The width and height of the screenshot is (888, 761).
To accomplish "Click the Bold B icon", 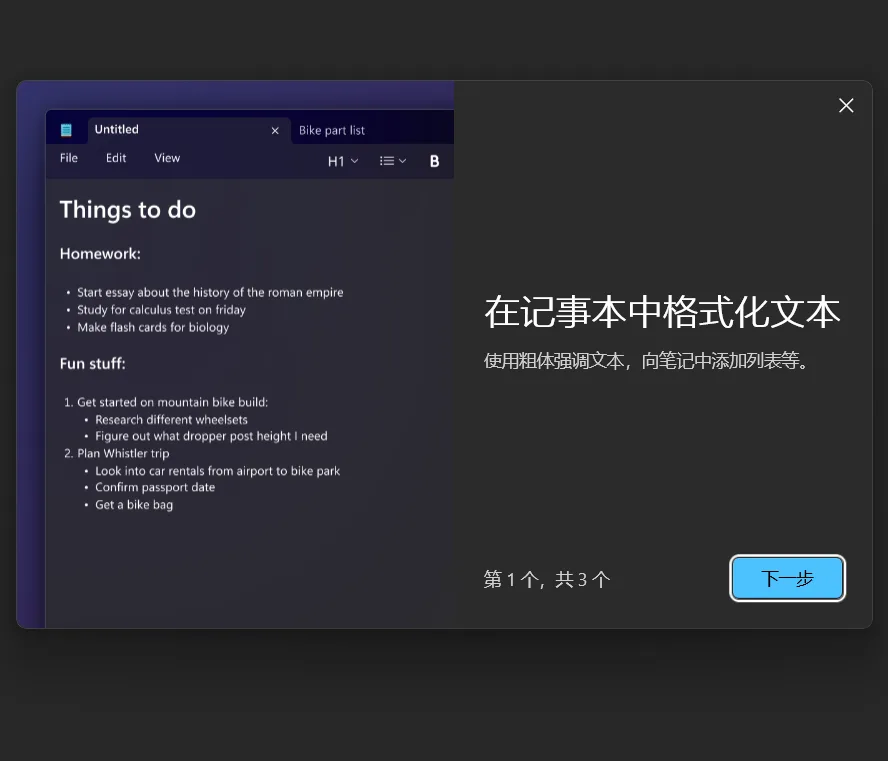I will (x=434, y=161).
